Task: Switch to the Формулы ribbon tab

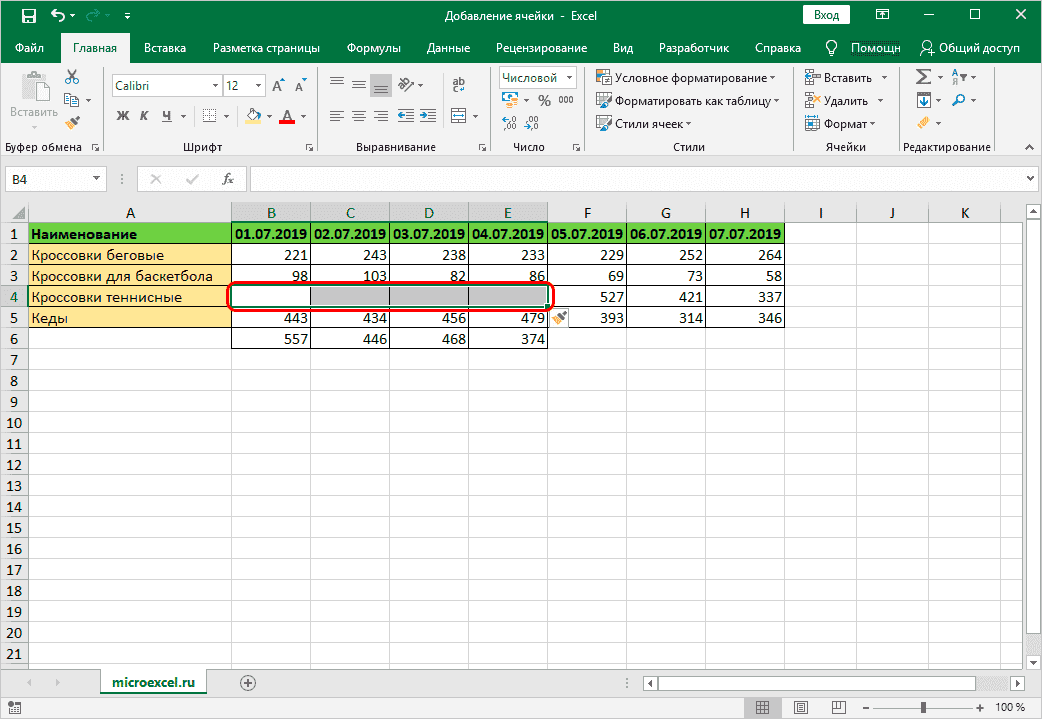Action: coord(374,48)
